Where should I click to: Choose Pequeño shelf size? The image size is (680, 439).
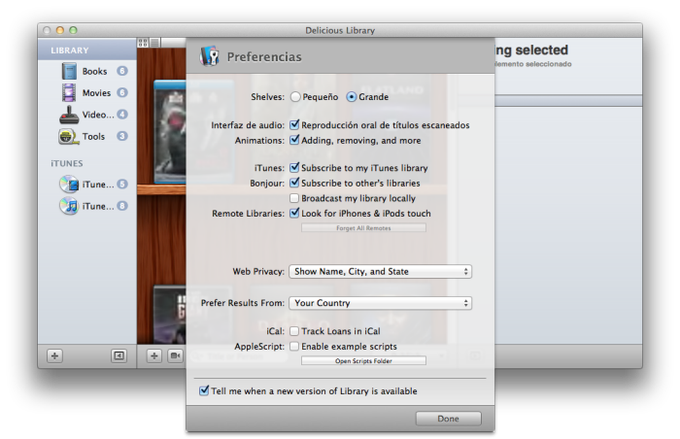pyautogui.click(x=295, y=97)
